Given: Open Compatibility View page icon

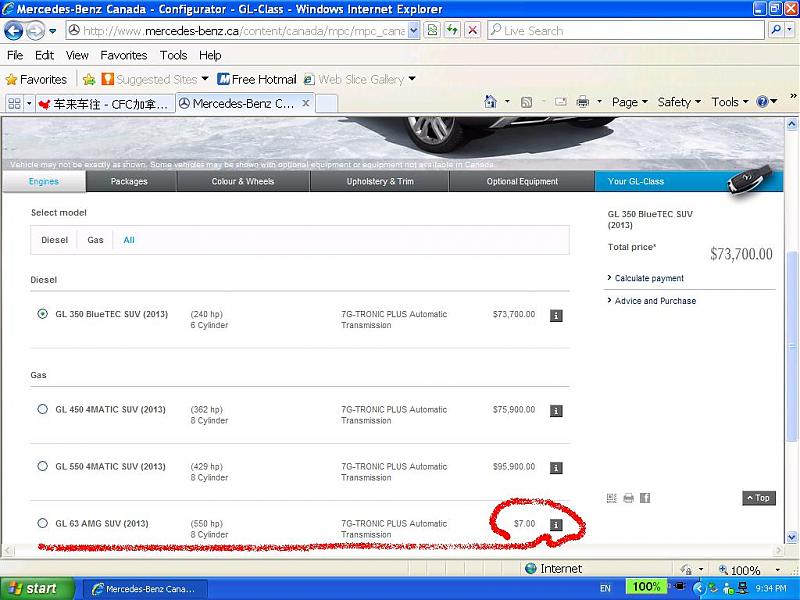Looking at the screenshot, I should coord(432,31).
